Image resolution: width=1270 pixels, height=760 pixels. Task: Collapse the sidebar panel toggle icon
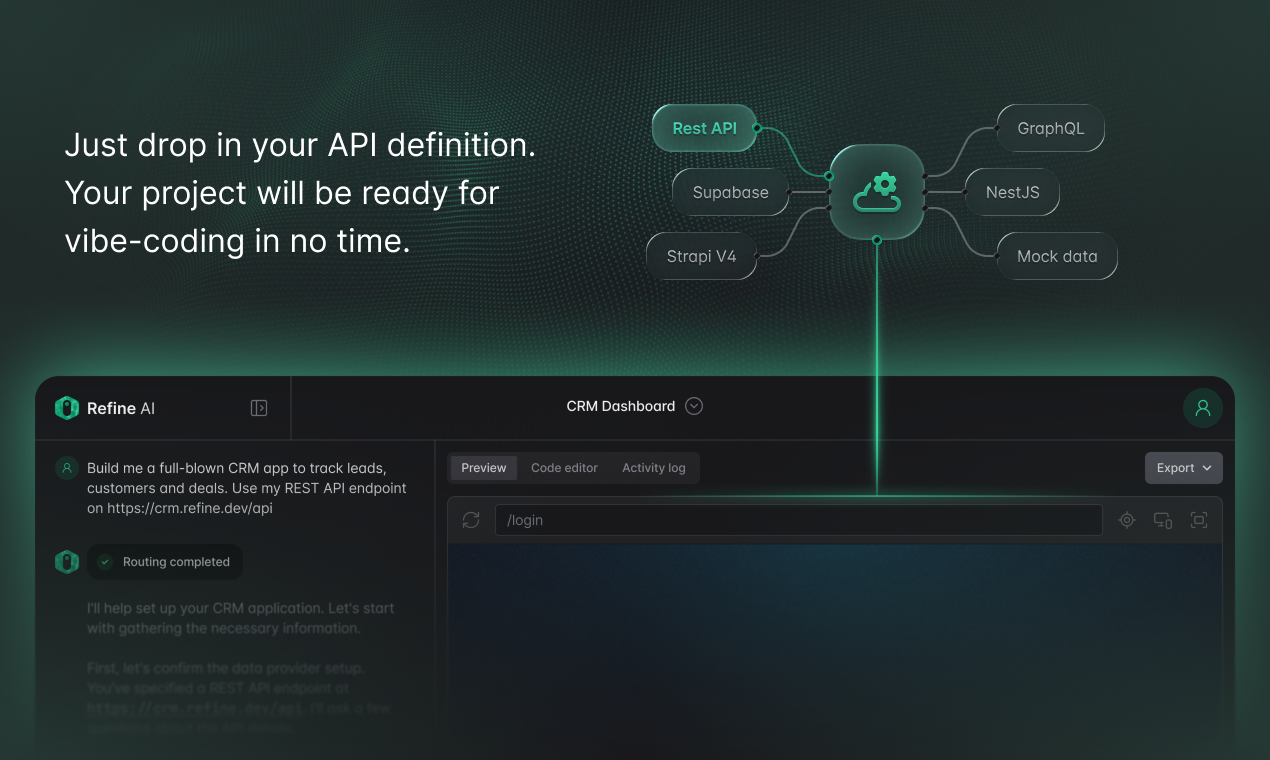259,408
